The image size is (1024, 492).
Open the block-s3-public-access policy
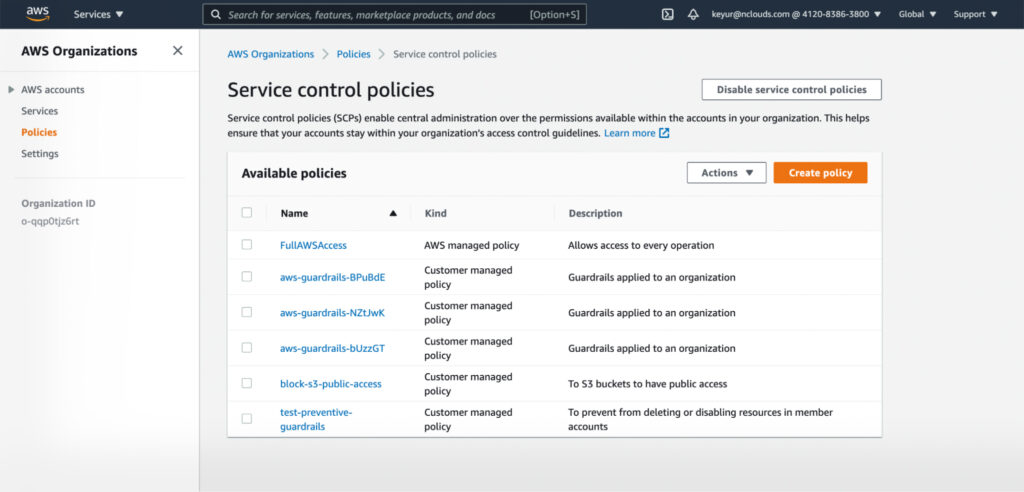pos(331,384)
